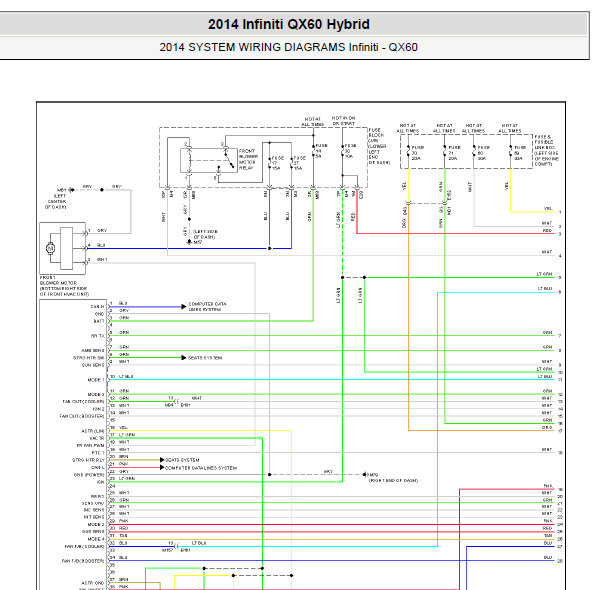
Task: Click the 'FRONT BLOWER MOTOR RELAY' label
Action: (248, 160)
